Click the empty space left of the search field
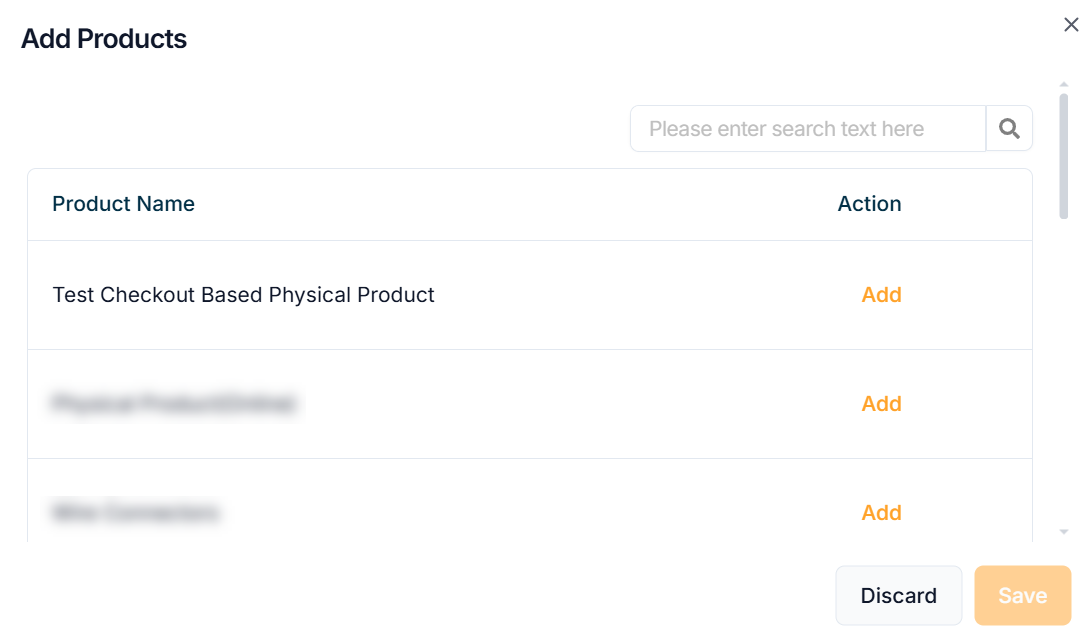The height and width of the screenshot is (641, 1092). 320,129
